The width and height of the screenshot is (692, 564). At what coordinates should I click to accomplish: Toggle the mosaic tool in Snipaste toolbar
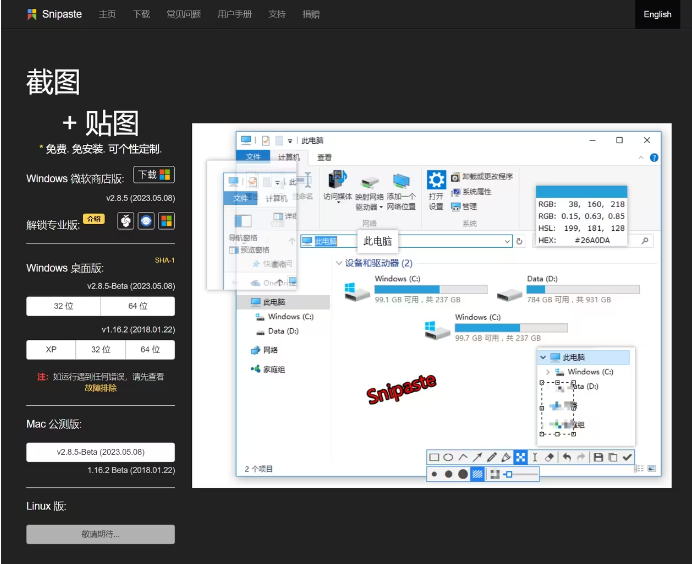coord(521,457)
